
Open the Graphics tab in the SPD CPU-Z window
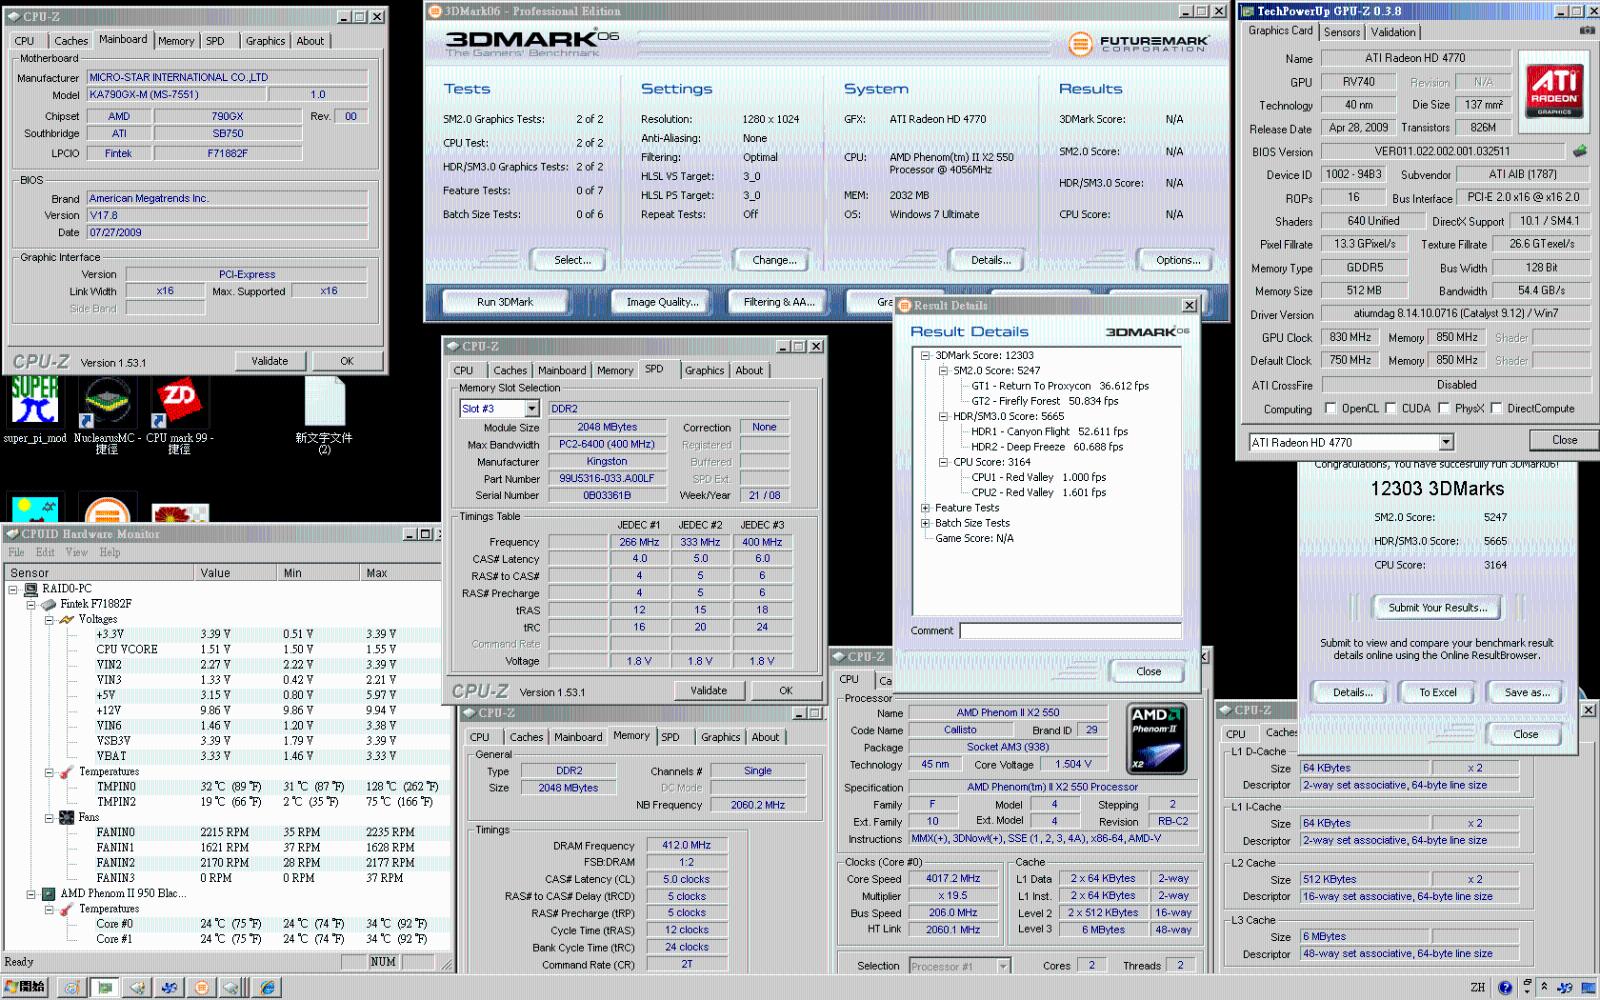pos(704,370)
